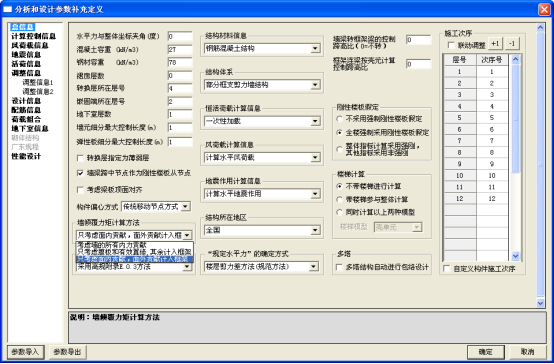
Task: Click 参数导入 button
Action: point(26,352)
